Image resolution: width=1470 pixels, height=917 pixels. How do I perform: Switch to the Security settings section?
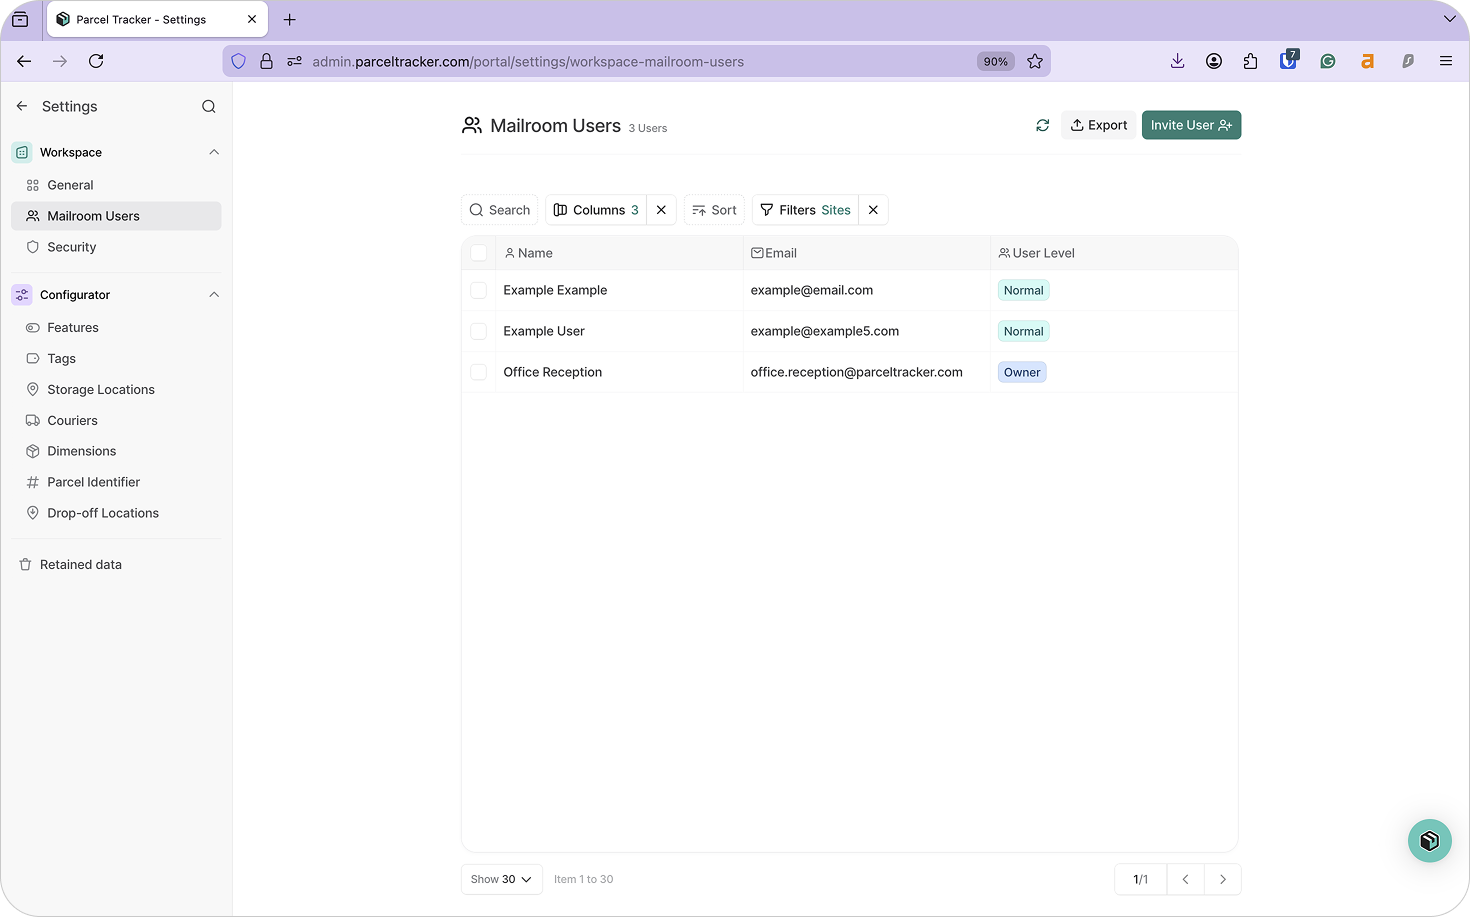pyautogui.click(x=73, y=247)
